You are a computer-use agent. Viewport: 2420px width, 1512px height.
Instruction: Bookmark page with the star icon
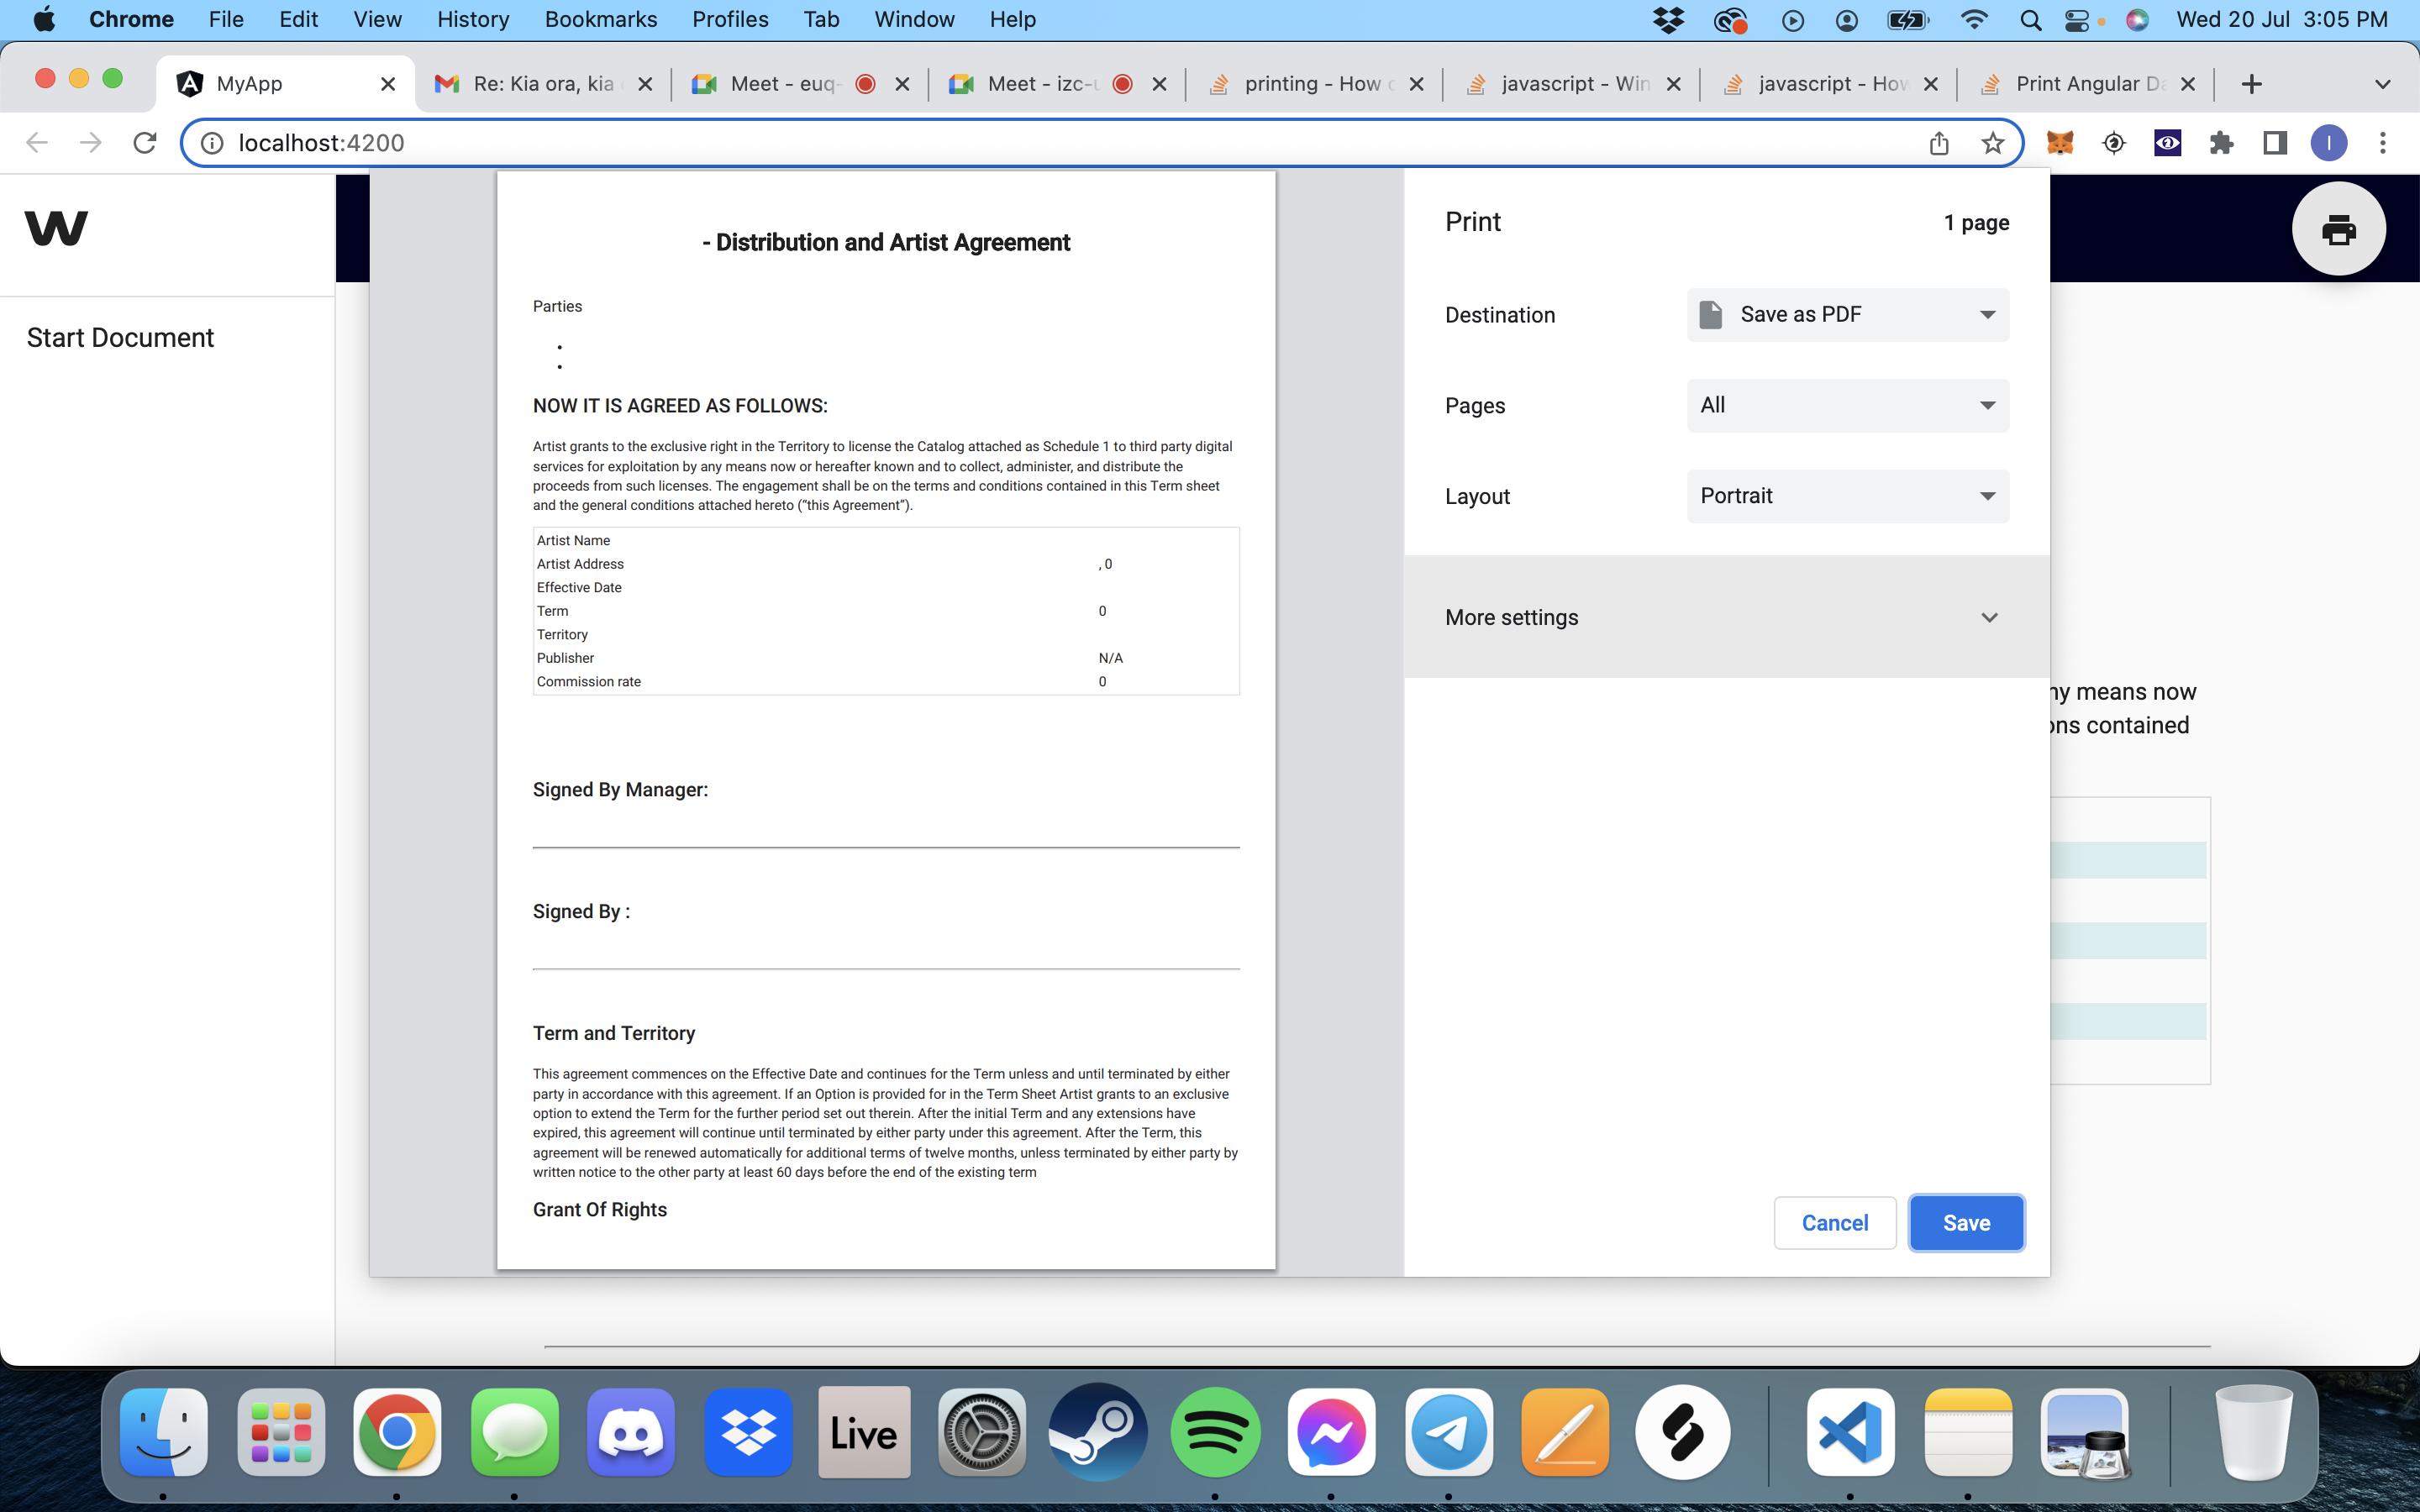tap(1992, 143)
